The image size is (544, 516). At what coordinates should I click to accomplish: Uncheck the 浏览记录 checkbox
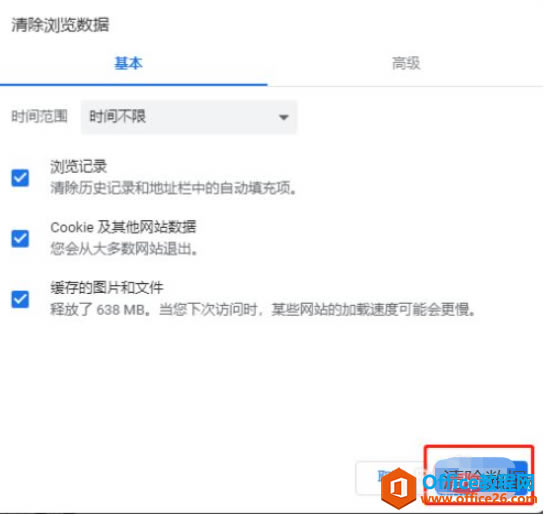point(20,178)
